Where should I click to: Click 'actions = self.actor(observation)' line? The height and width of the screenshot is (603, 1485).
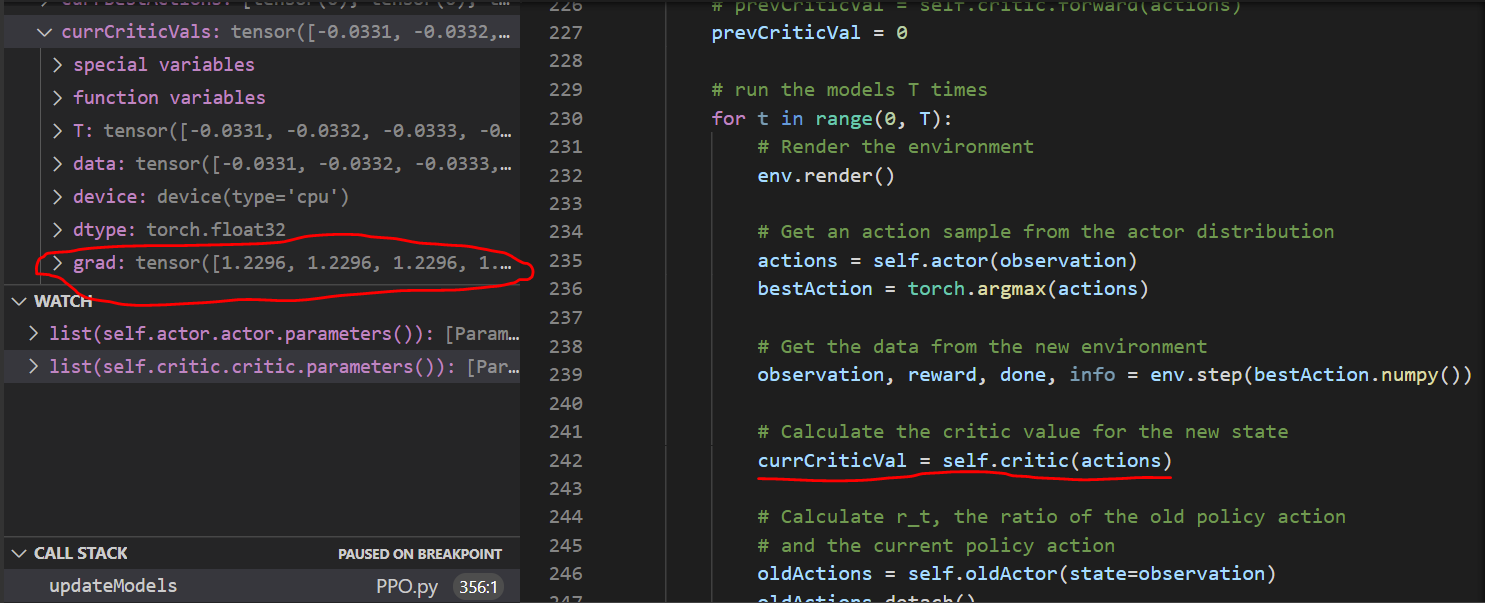pos(947,261)
